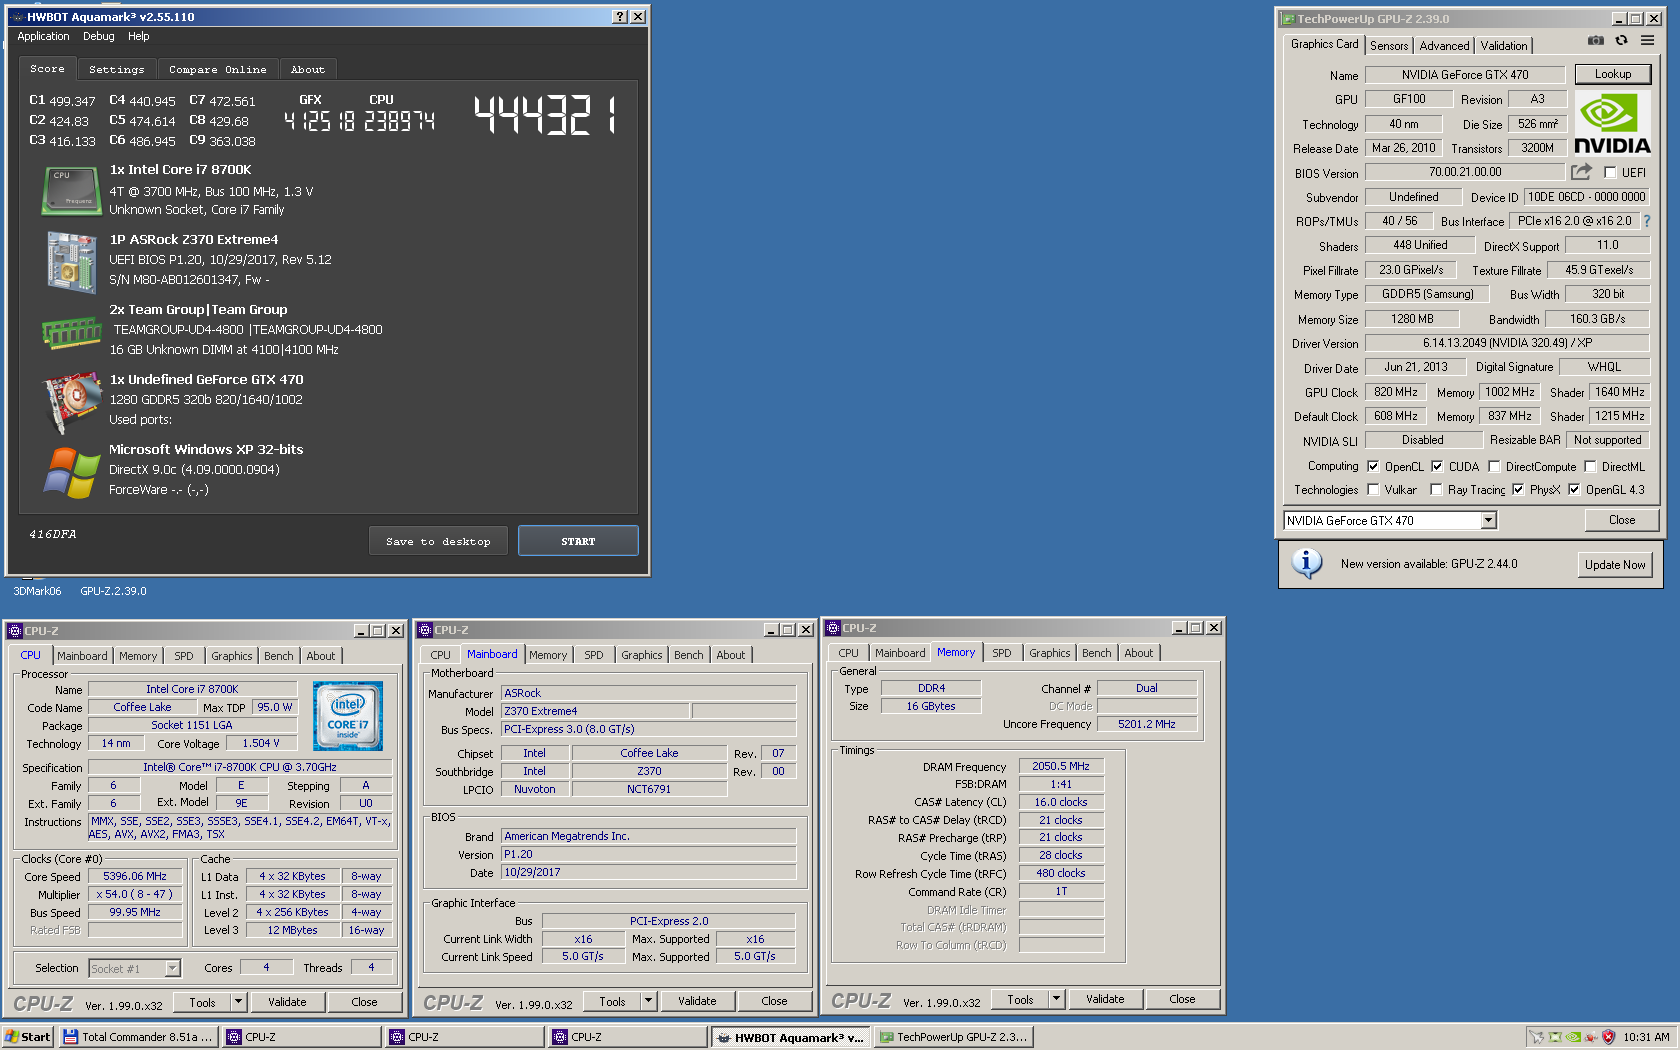The height and width of the screenshot is (1050, 1680).
Task: Click the CPU chip icon in Aquamark
Action: coord(71,190)
